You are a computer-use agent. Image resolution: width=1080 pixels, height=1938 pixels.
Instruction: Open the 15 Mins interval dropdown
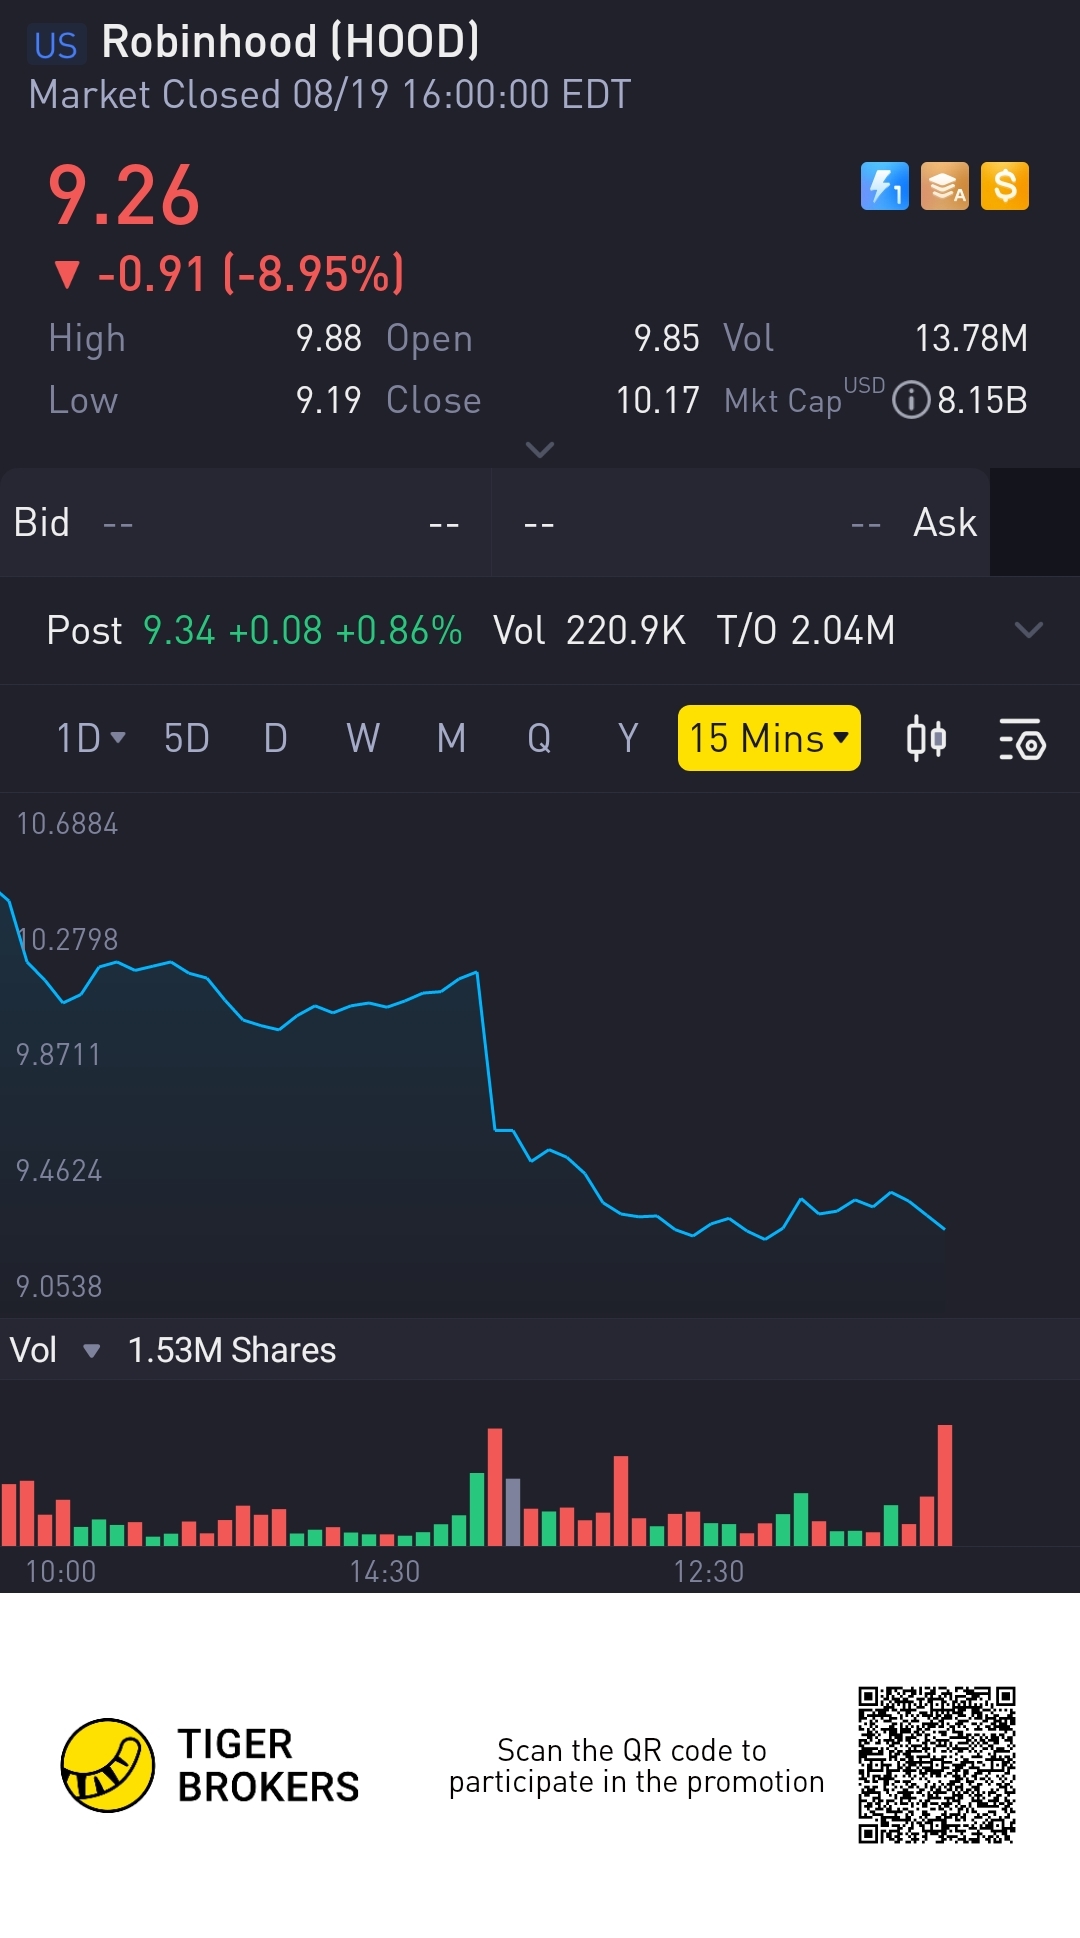tap(768, 738)
